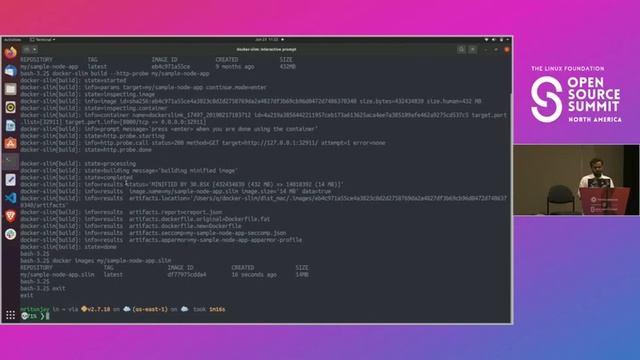Click the '(us-east-1)' prompt segment
The height and width of the screenshot is (360, 640).
pos(150,309)
